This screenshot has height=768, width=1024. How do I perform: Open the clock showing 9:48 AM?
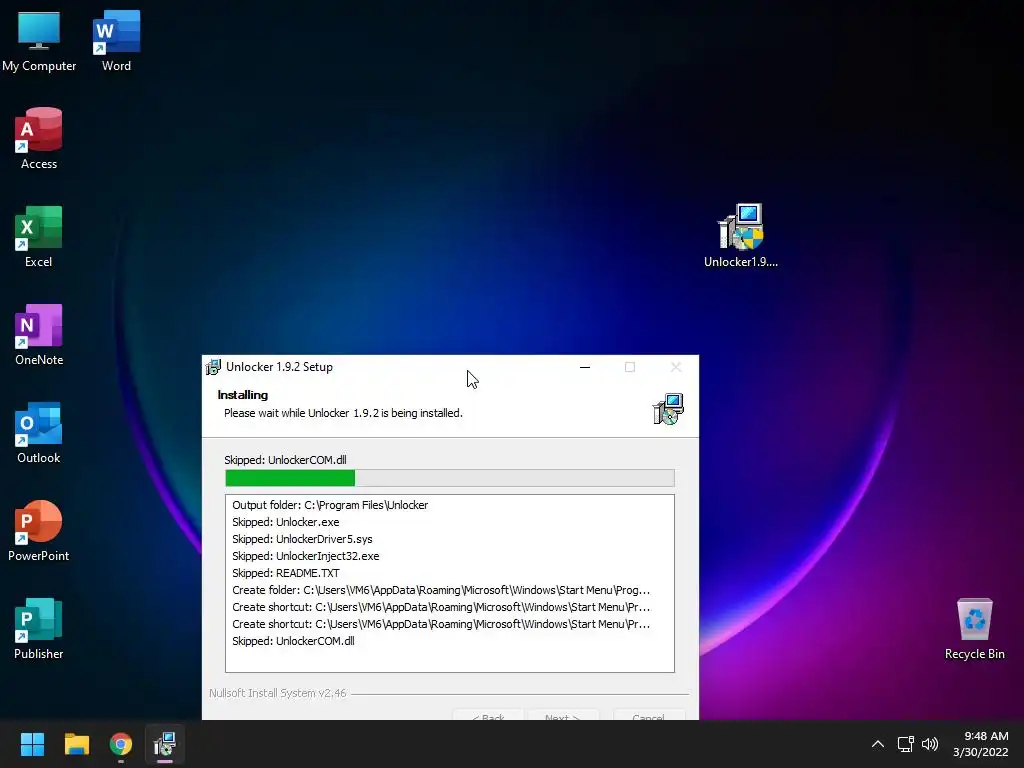[x=980, y=744]
